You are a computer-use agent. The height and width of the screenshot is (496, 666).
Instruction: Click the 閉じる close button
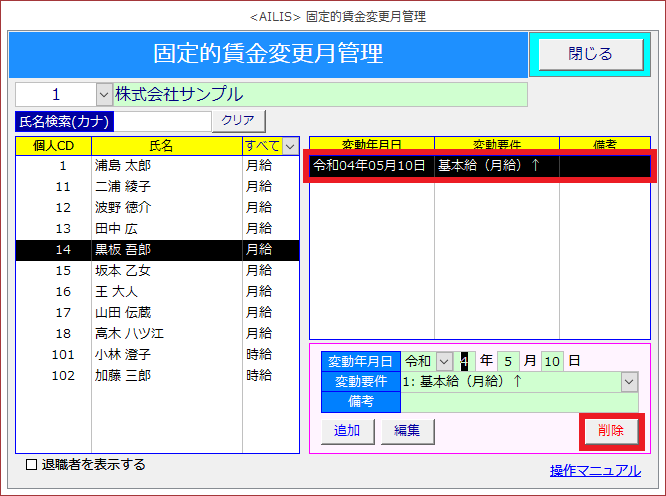tap(590, 54)
